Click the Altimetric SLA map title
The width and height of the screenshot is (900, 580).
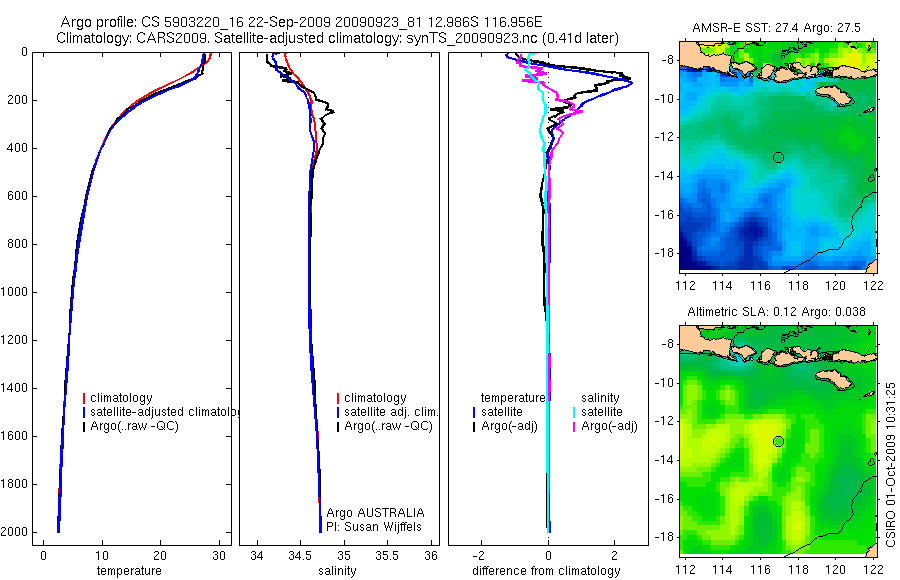(x=776, y=312)
